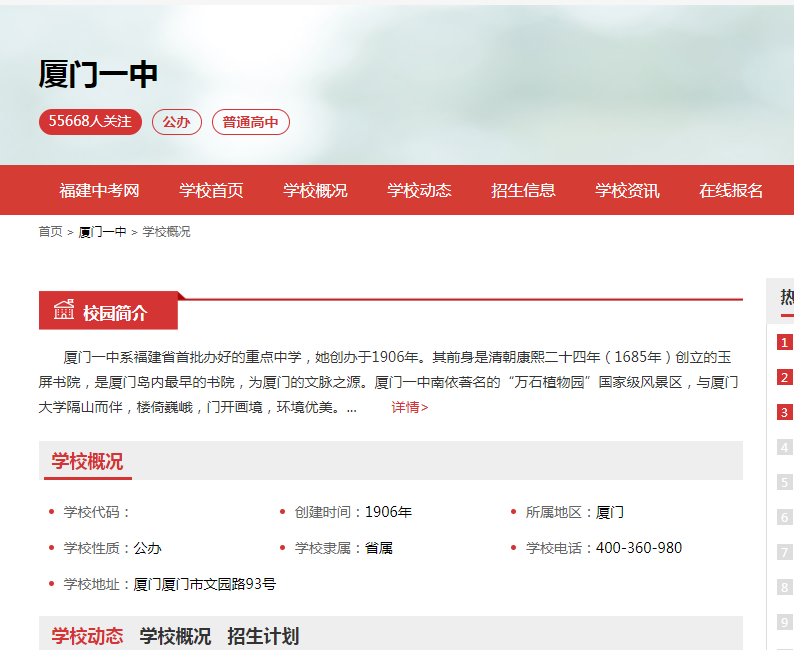Viewport: 794px width, 650px height.
Task: Click hot list rank 1 badge
Action: [x=784, y=342]
